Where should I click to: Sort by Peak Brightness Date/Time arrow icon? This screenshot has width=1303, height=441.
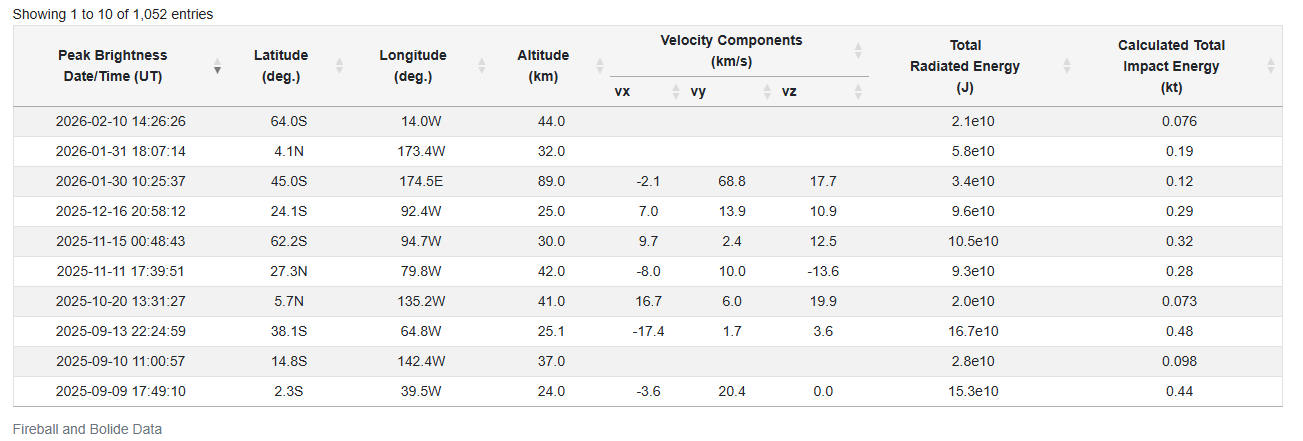pyautogui.click(x=217, y=66)
